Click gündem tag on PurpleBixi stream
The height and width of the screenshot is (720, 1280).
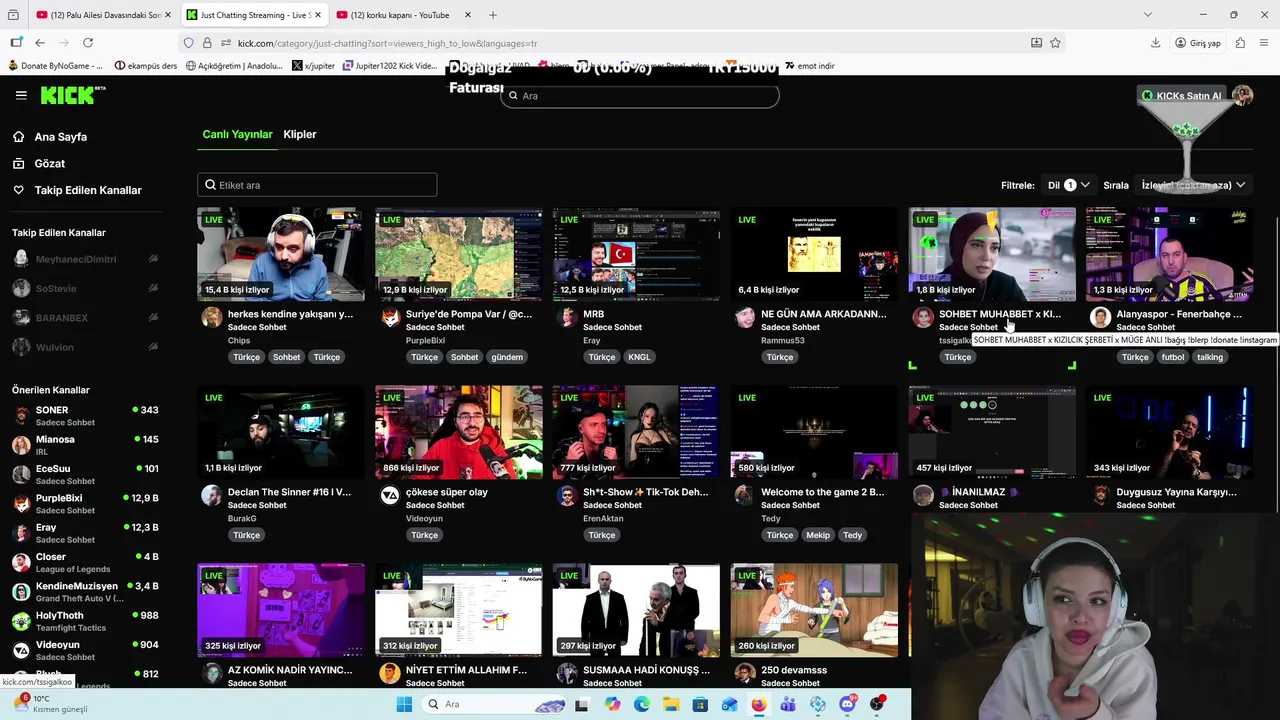pyautogui.click(x=507, y=357)
